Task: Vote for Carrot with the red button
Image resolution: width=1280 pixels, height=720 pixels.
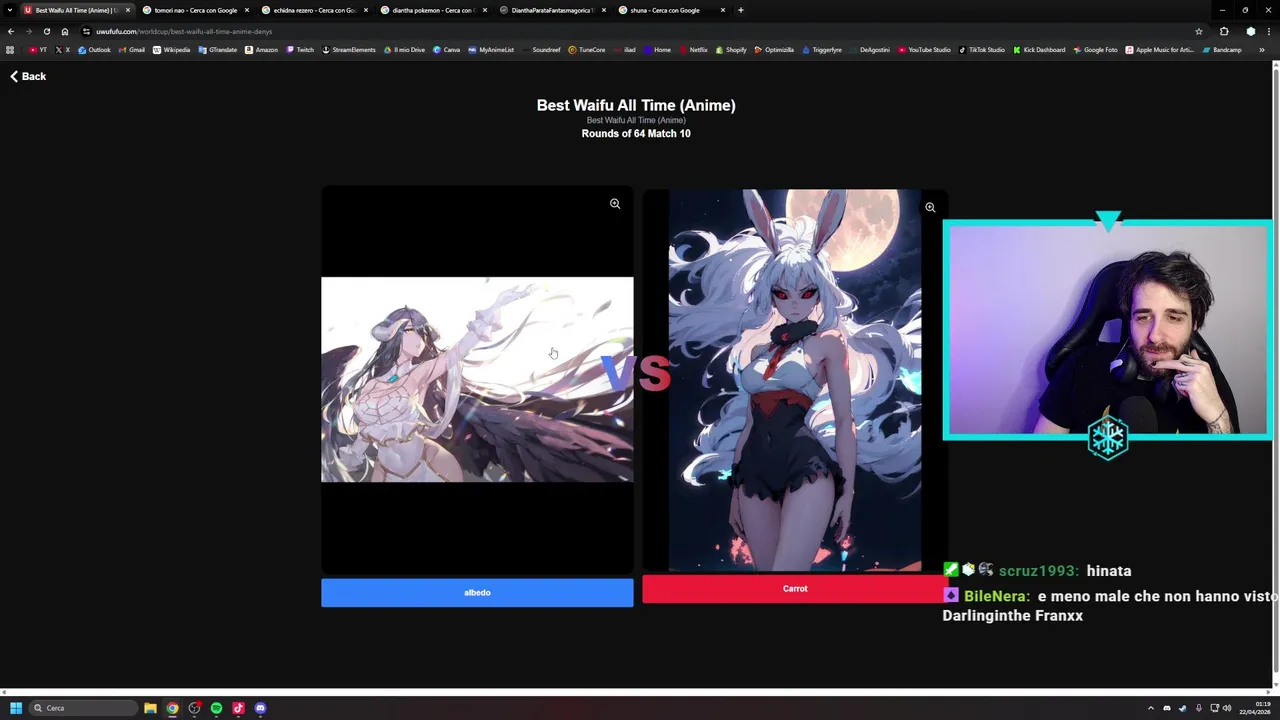Action: (795, 588)
